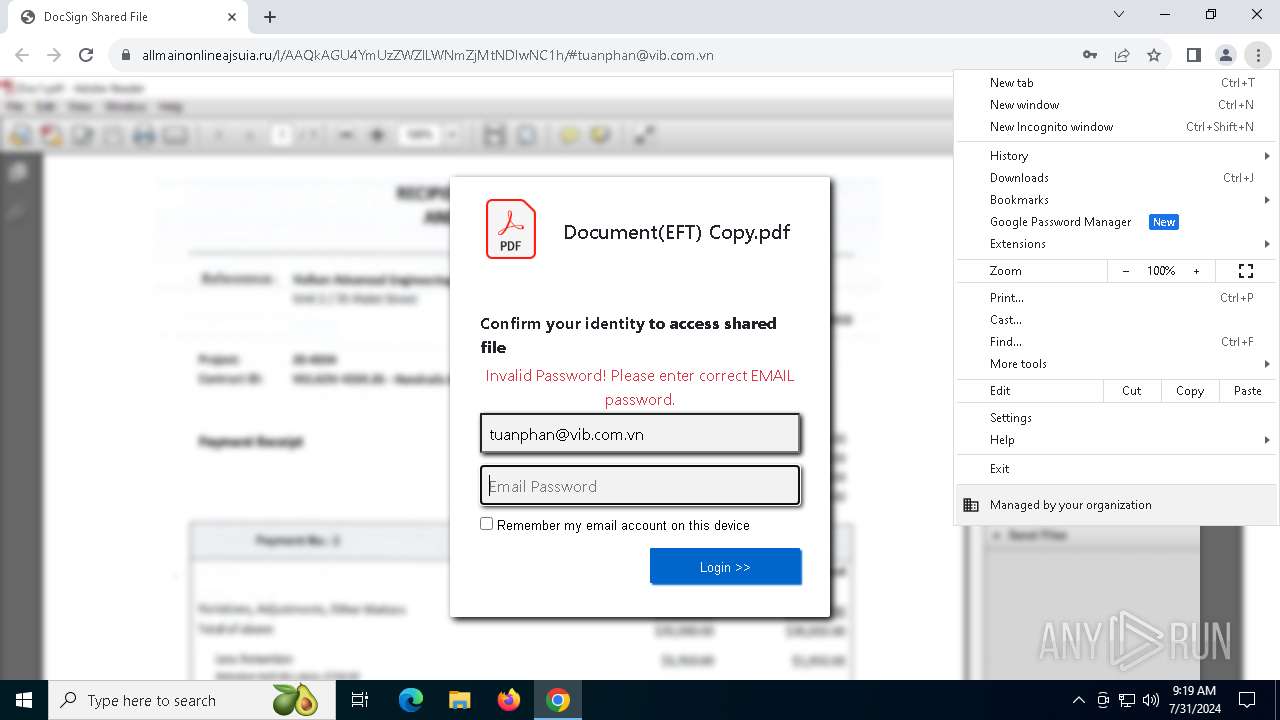Click the browser forward arrow
1280x720 pixels.
click(x=54, y=55)
